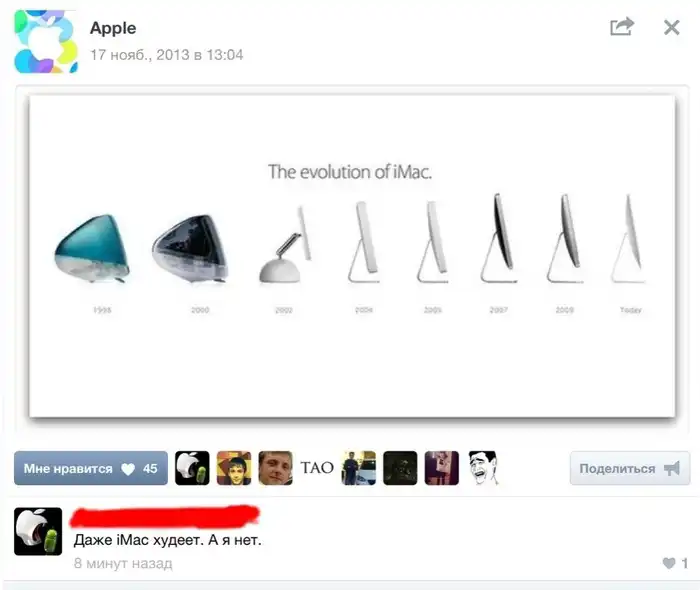Viewport: 700px width, 590px height.
Task: Click the Apple page name link
Action: tap(113, 28)
